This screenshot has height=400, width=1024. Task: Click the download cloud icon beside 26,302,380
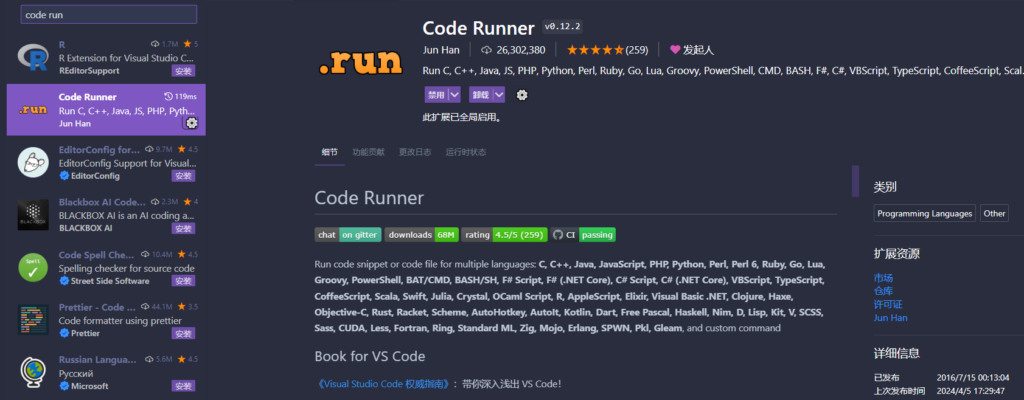tap(486, 50)
